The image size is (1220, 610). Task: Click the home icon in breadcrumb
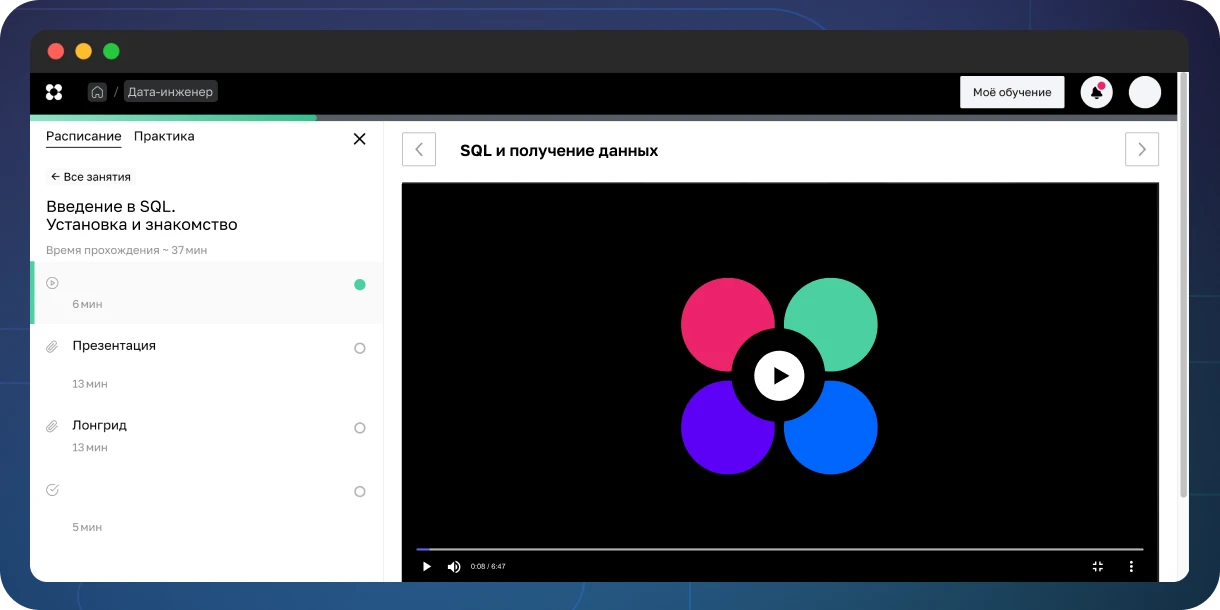pyautogui.click(x=97, y=92)
